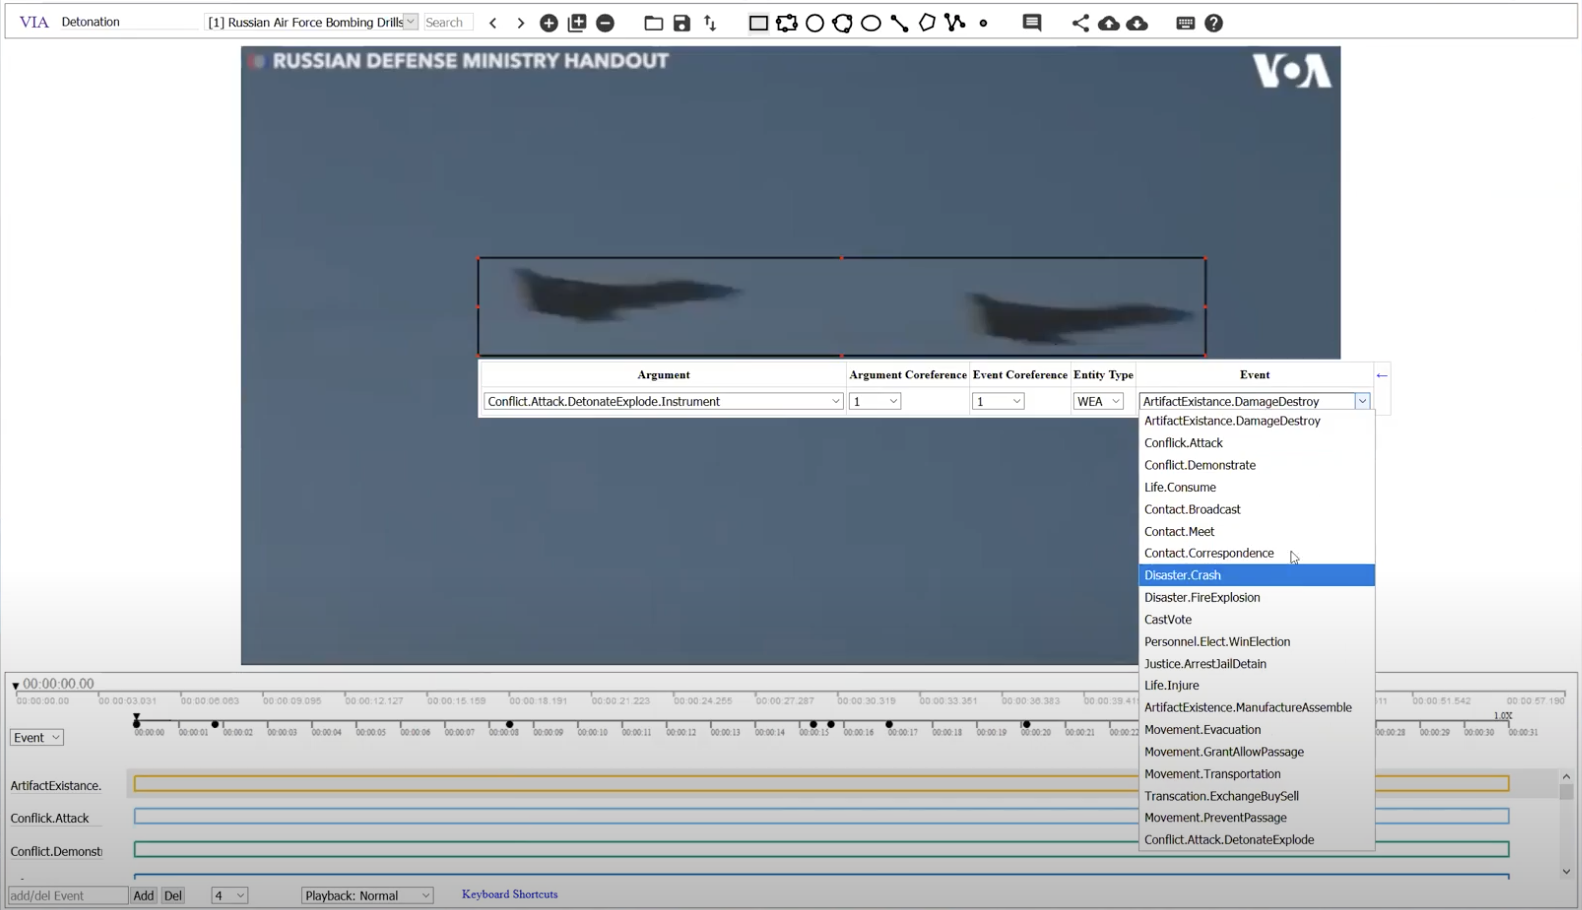1582x910 pixels.
Task: Click the Detonation project name field
Action: click(129, 22)
